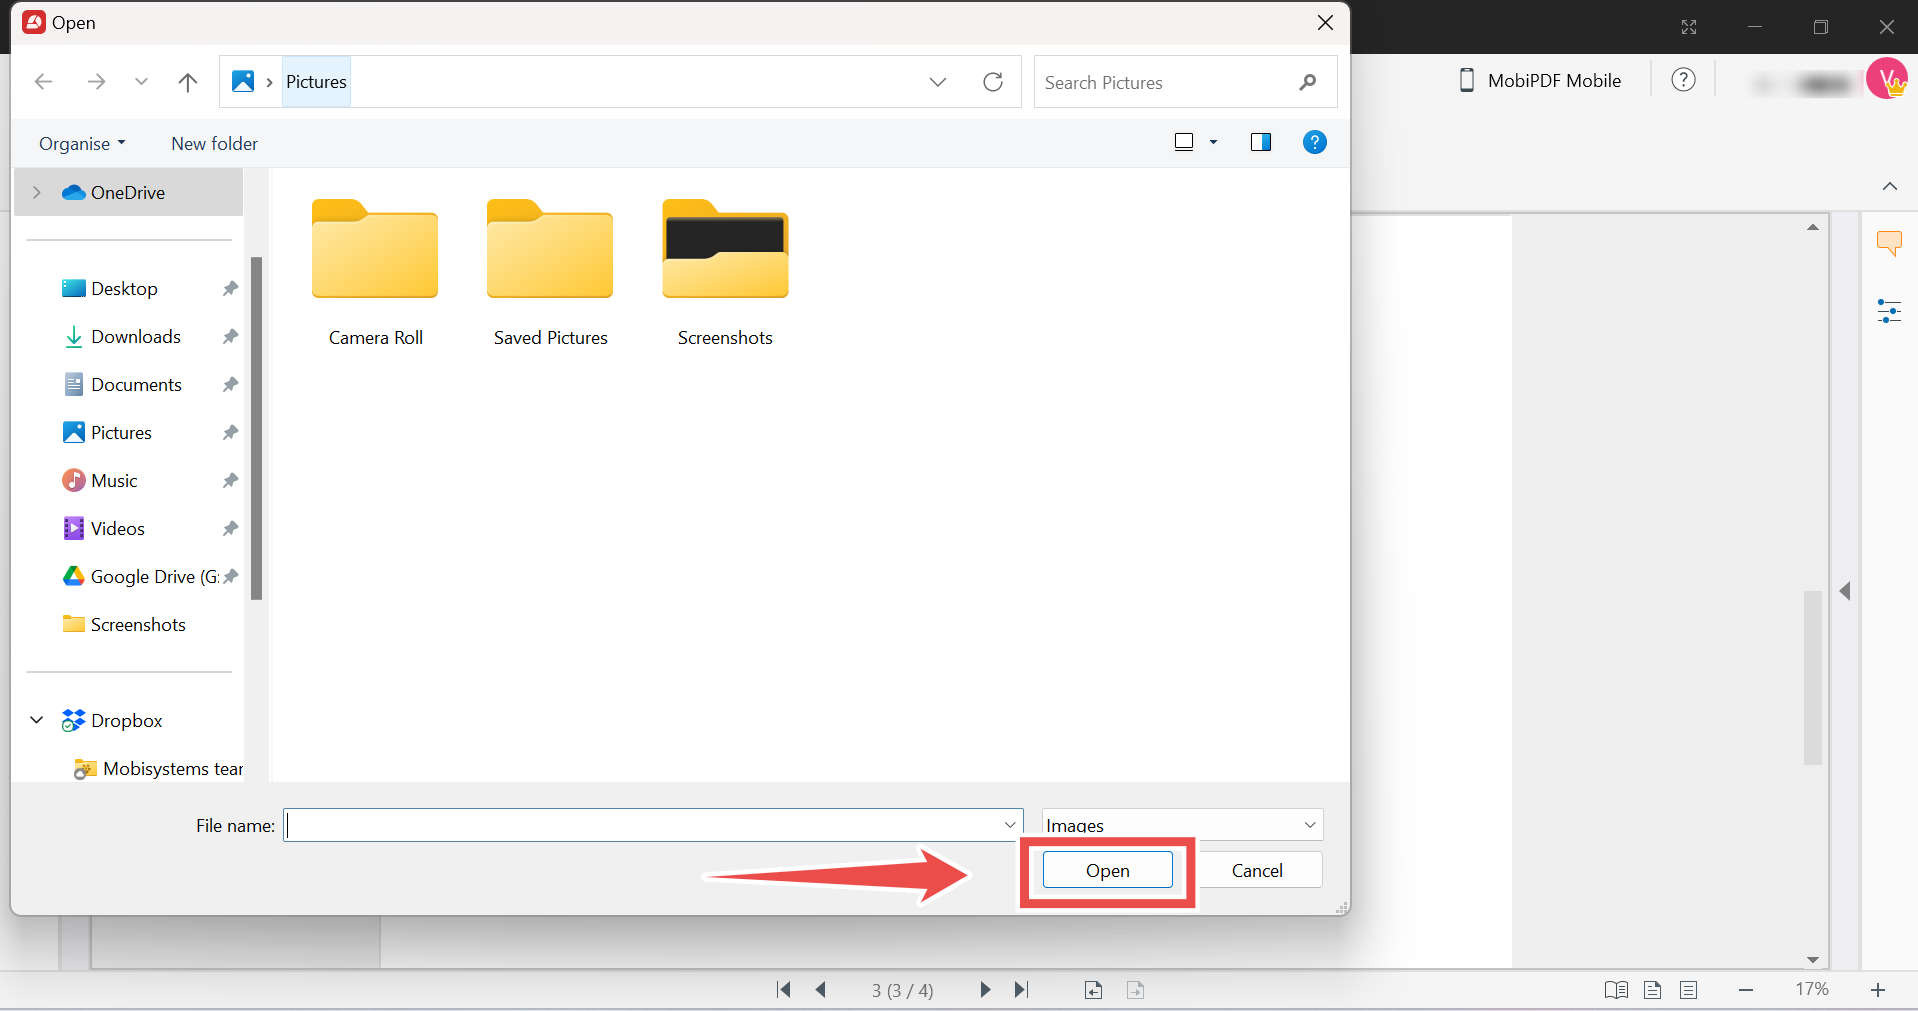Switch to single page view in MobiPDF

[1653, 990]
